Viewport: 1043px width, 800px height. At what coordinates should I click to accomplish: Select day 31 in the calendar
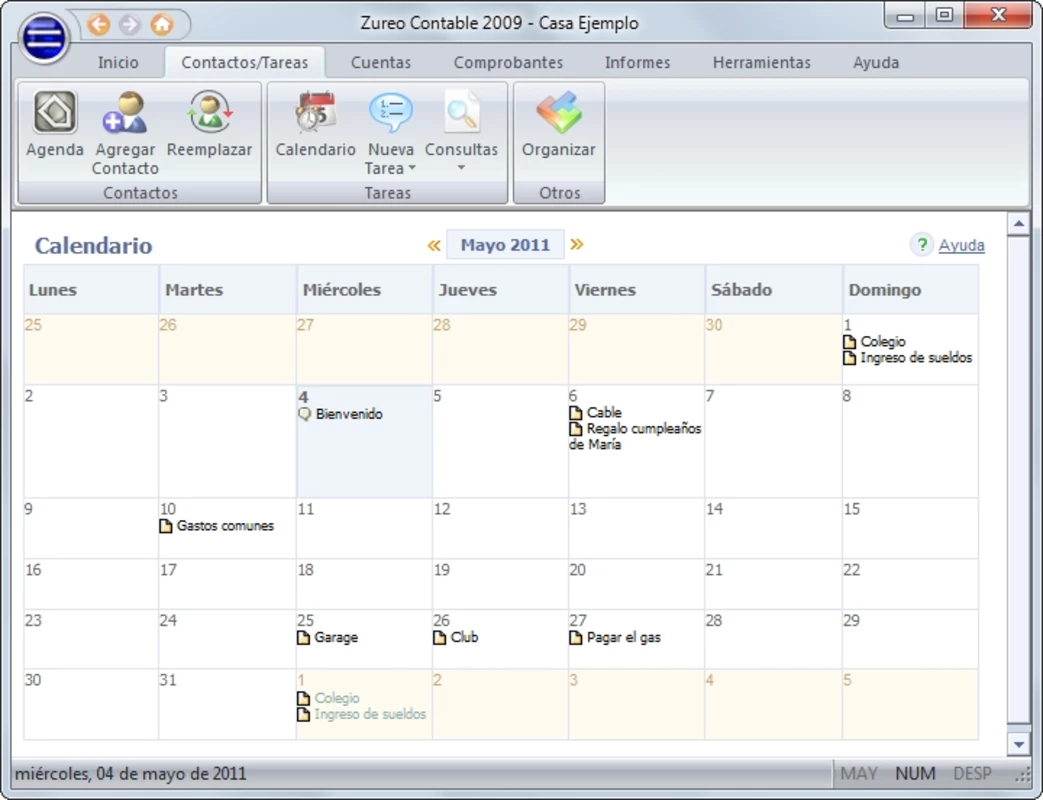point(227,704)
